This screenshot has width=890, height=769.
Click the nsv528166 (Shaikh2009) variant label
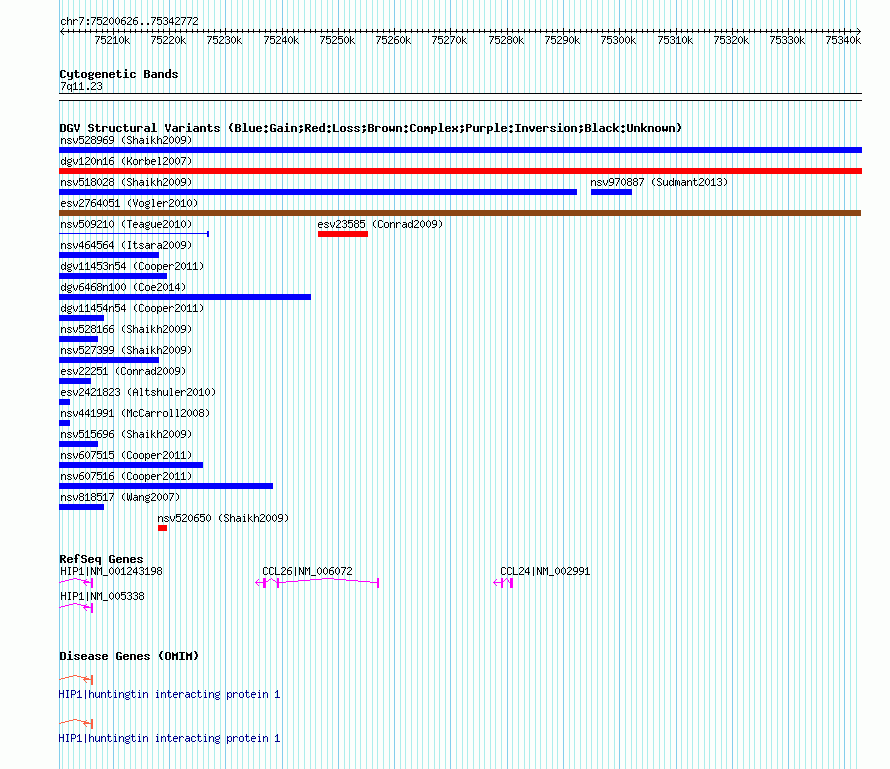(126, 329)
